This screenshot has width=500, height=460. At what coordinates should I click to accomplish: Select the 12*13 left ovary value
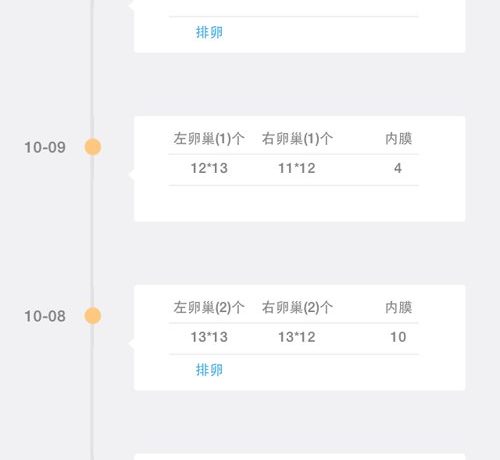click(x=209, y=168)
